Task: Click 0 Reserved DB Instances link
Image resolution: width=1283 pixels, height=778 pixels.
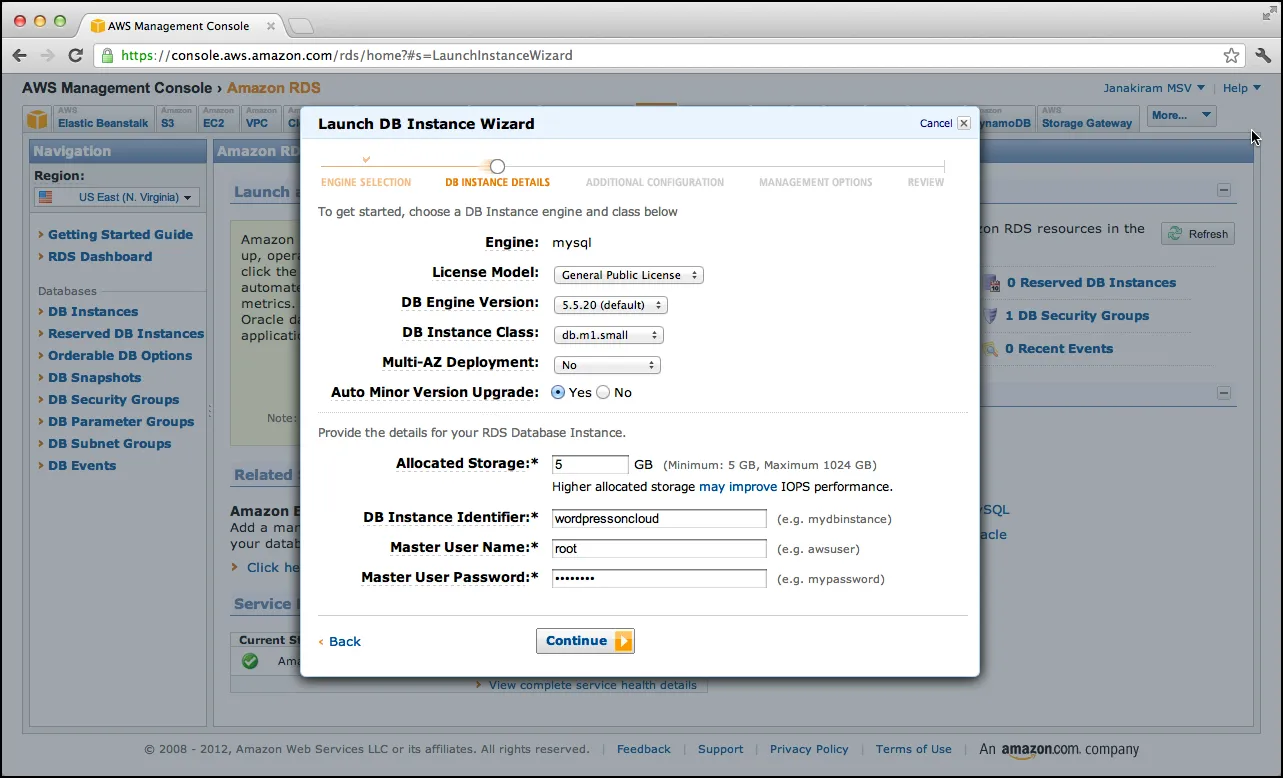Action: [1091, 283]
